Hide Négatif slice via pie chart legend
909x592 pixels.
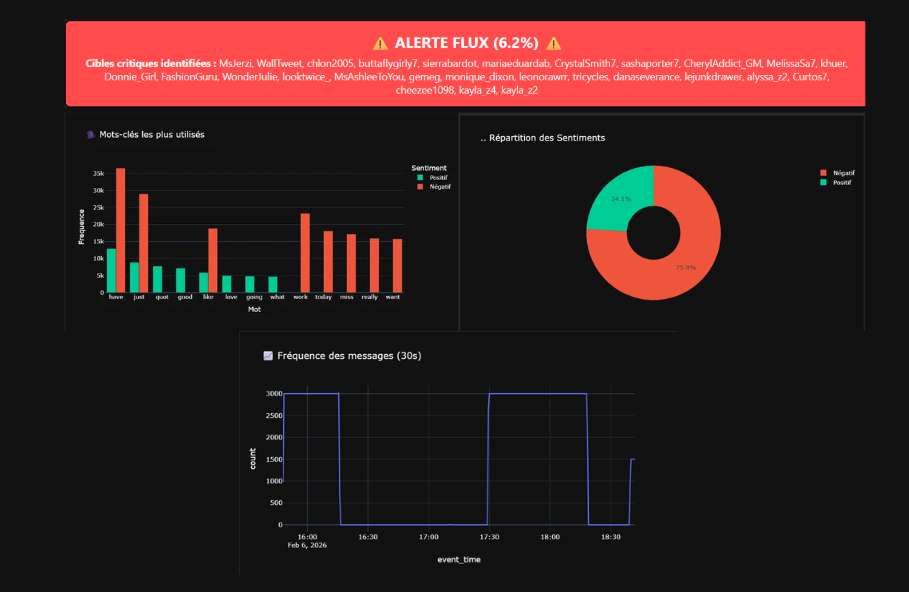pyautogui.click(x=838, y=173)
